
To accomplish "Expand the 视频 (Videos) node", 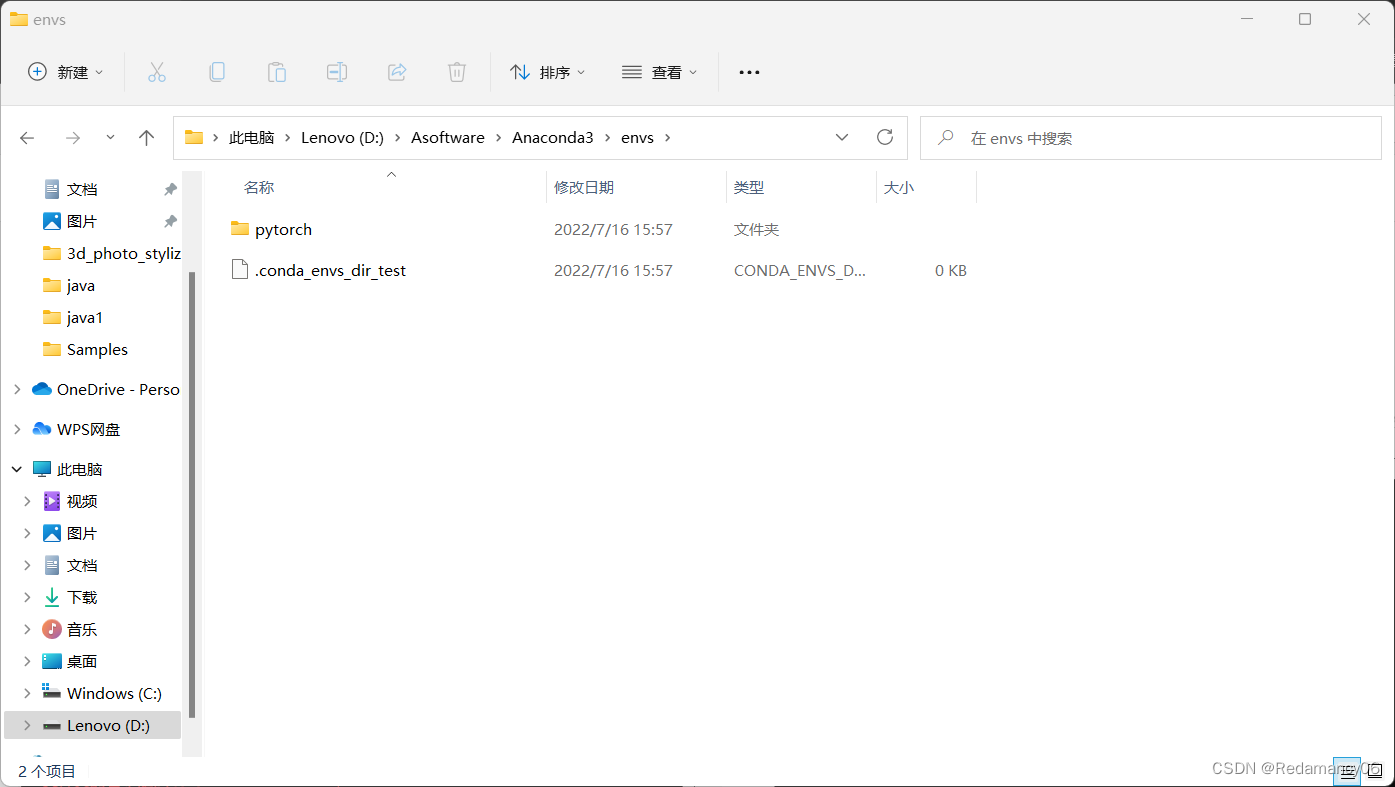I will click(28, 501).
